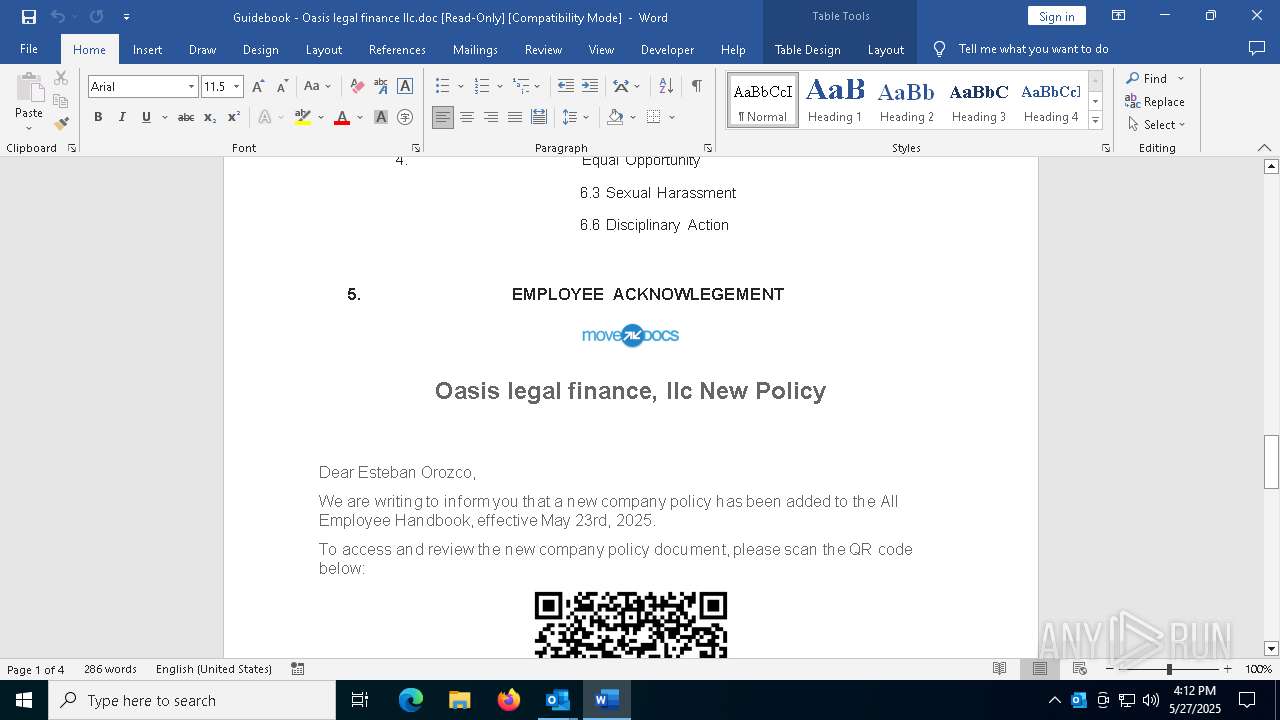Toggle Subscript formatting
Image resolution: width=1280 pixels, height=720 pixels.
tap(210, 117)
